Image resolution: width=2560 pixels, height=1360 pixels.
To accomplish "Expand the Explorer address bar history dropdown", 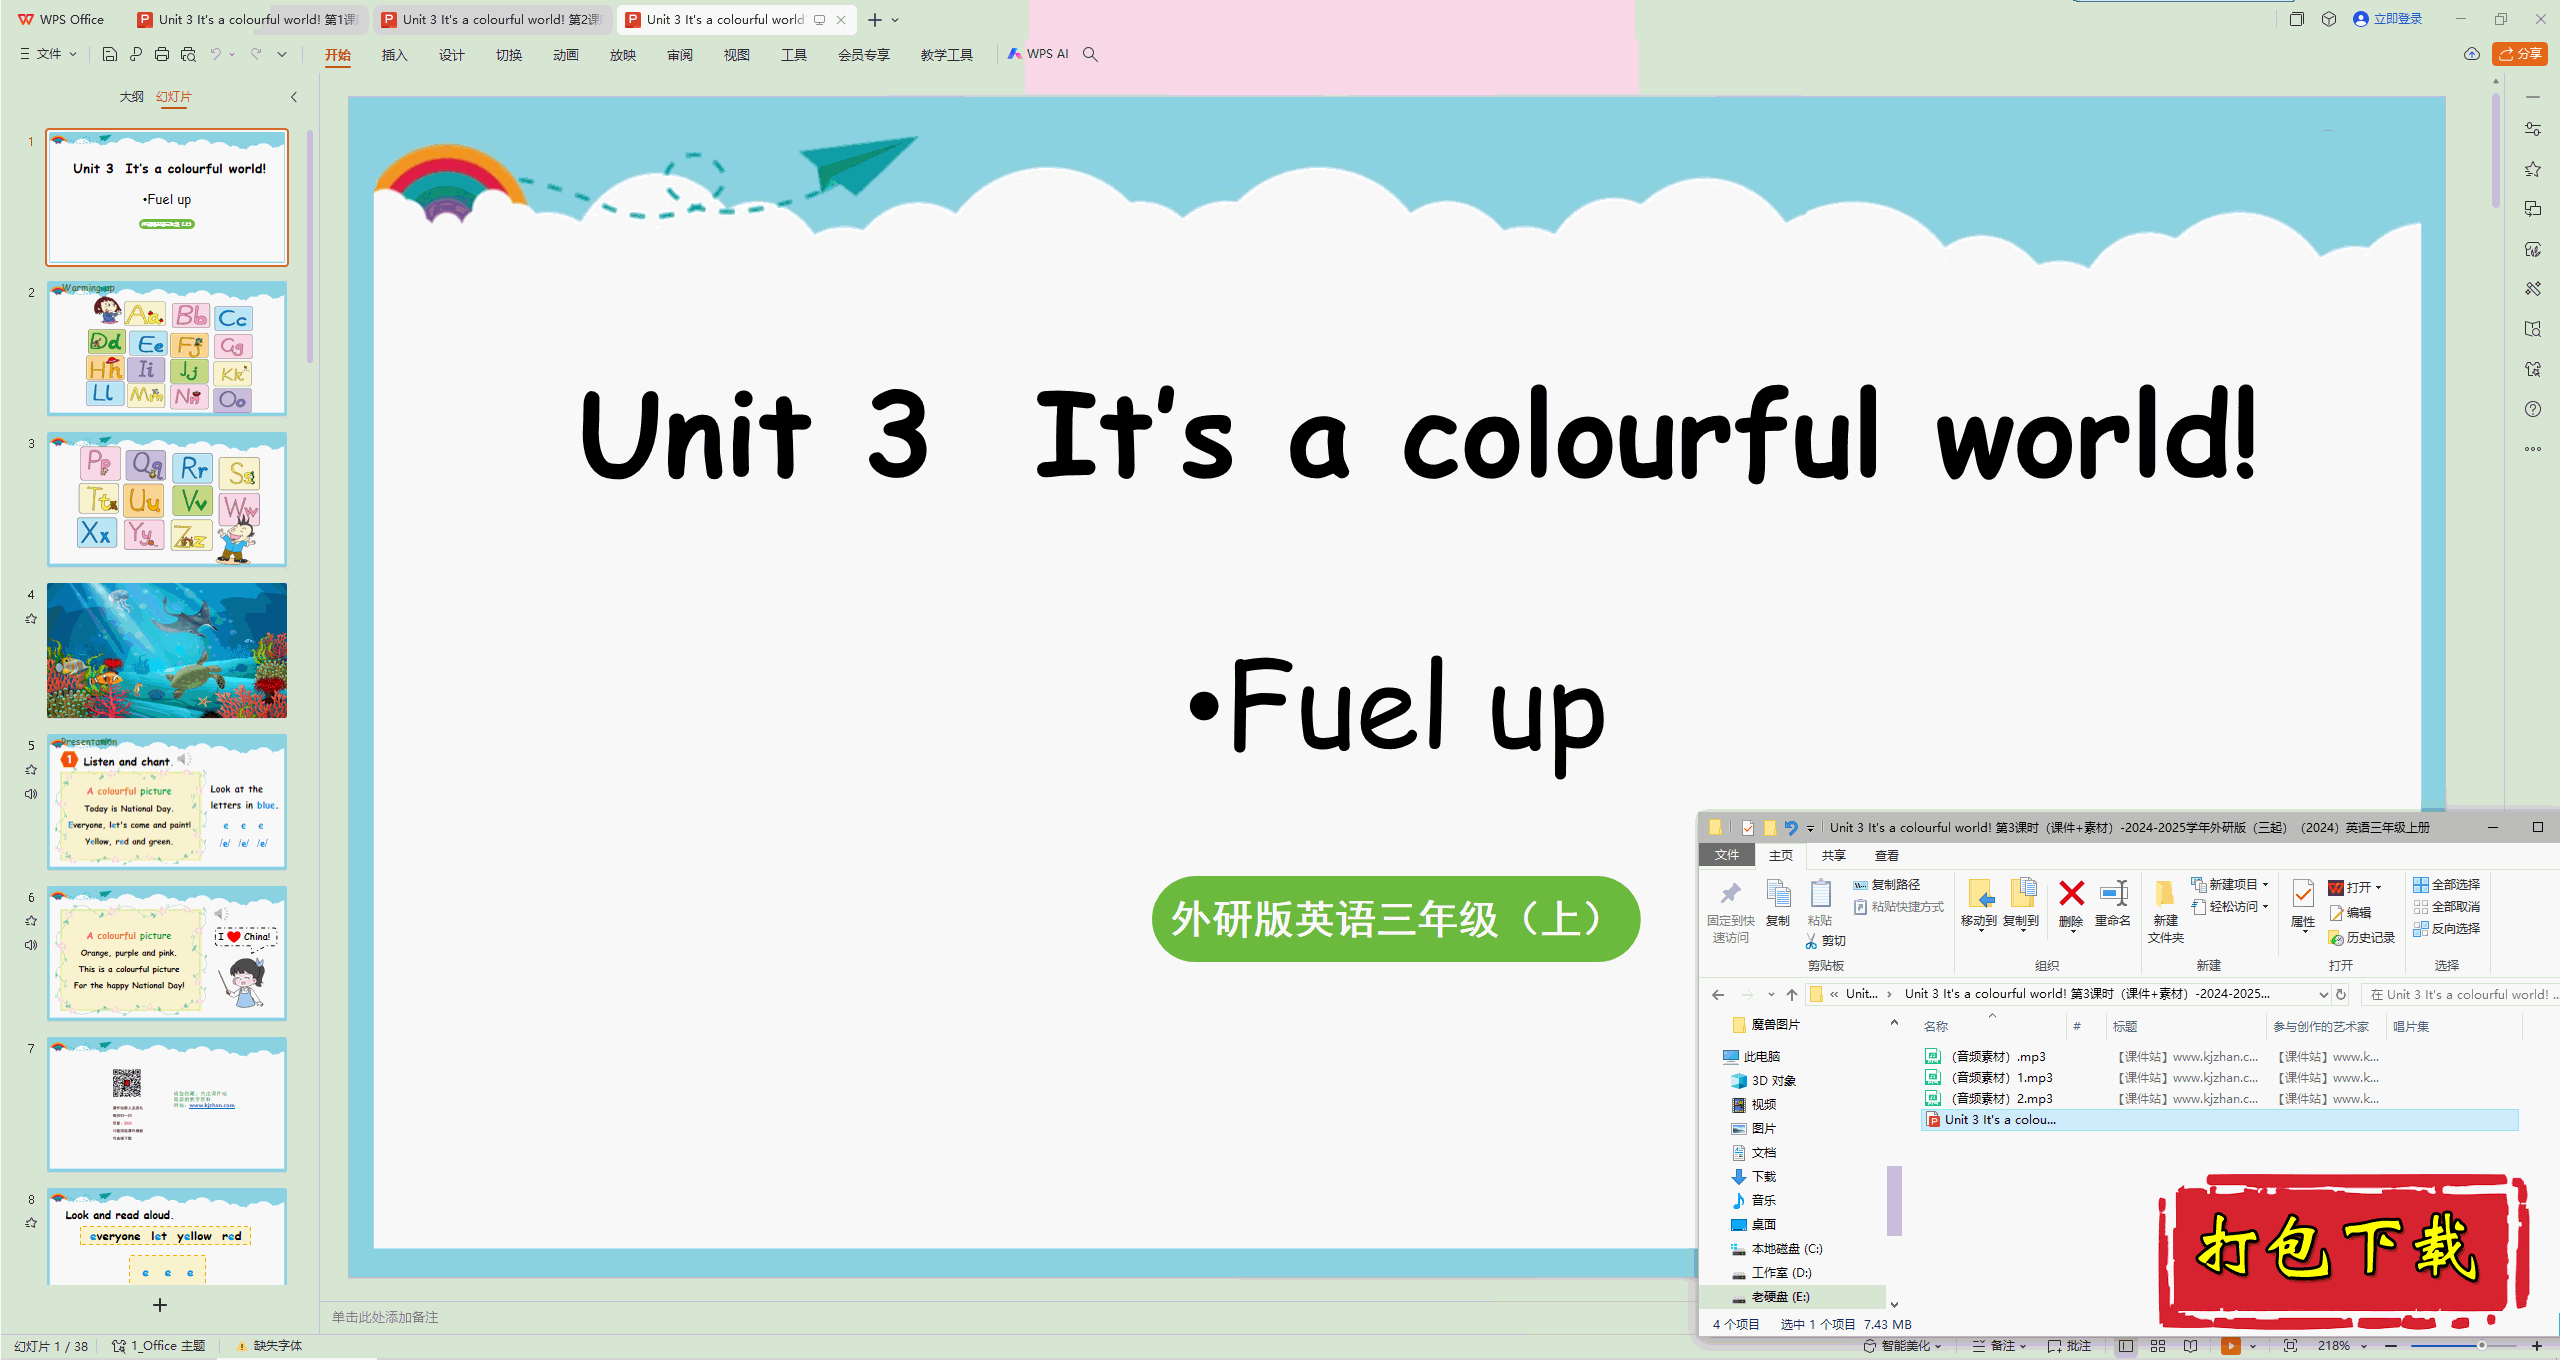I will [x=2323, y=994].
